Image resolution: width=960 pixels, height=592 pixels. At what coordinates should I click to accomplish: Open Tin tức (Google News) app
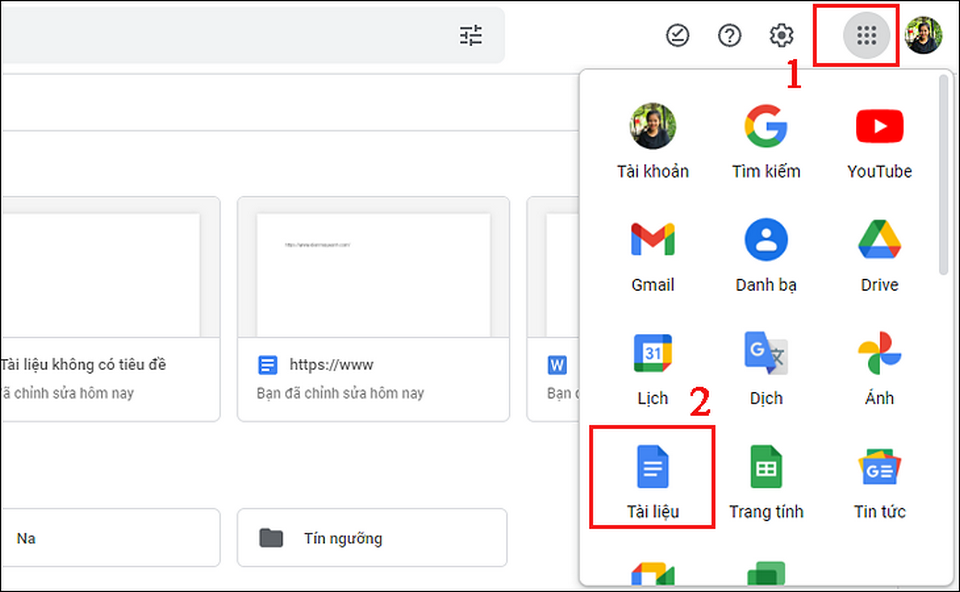click(x=879, y=478)
